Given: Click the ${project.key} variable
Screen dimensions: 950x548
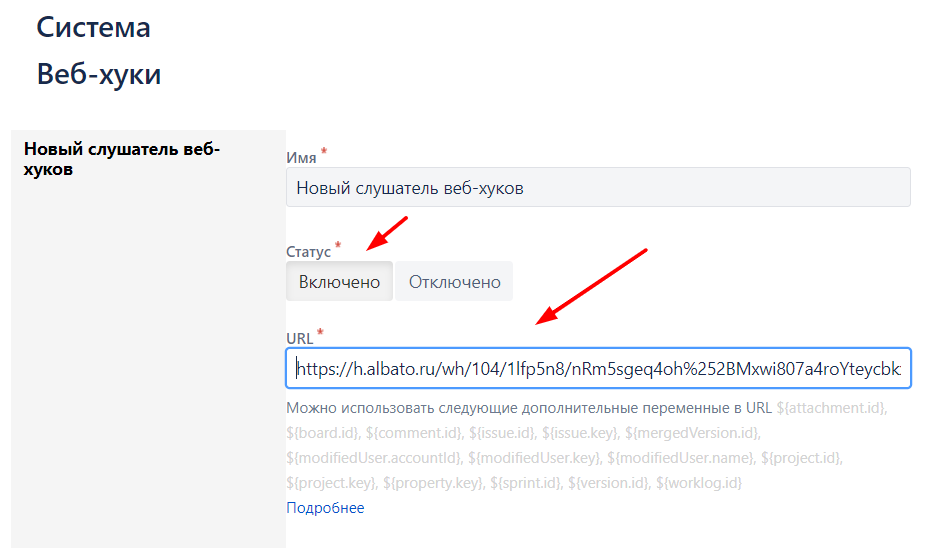Looking at the screenshot, I should coord(327,483).
